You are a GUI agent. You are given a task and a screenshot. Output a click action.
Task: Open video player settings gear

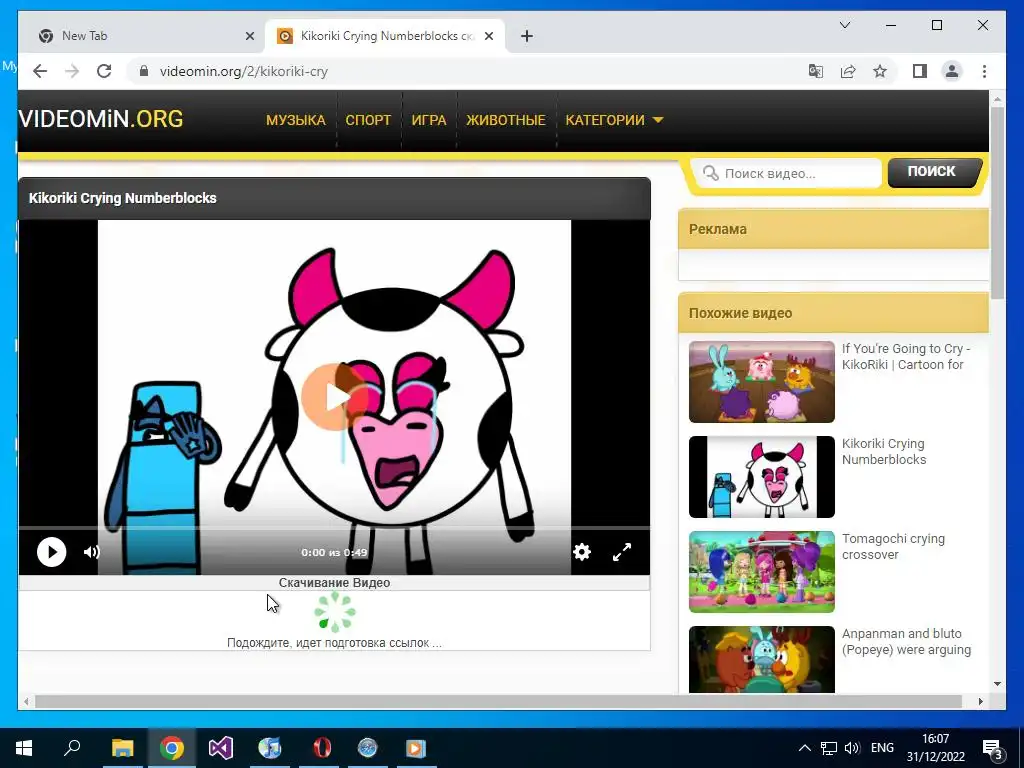pyautogui.click(x=581, y=552)
